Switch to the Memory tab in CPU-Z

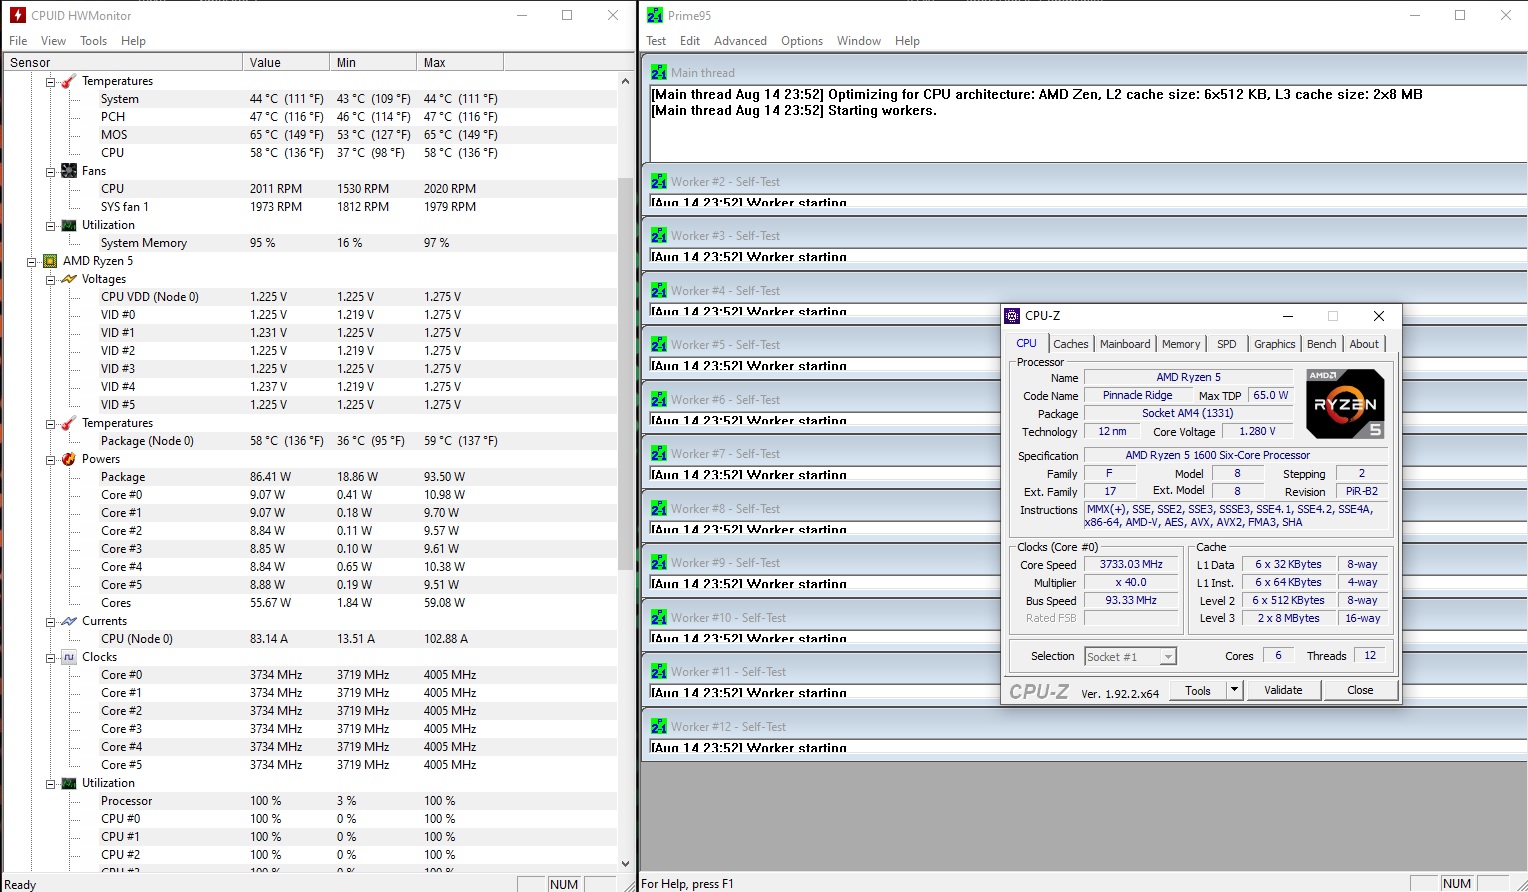(x=1180, y=344)
